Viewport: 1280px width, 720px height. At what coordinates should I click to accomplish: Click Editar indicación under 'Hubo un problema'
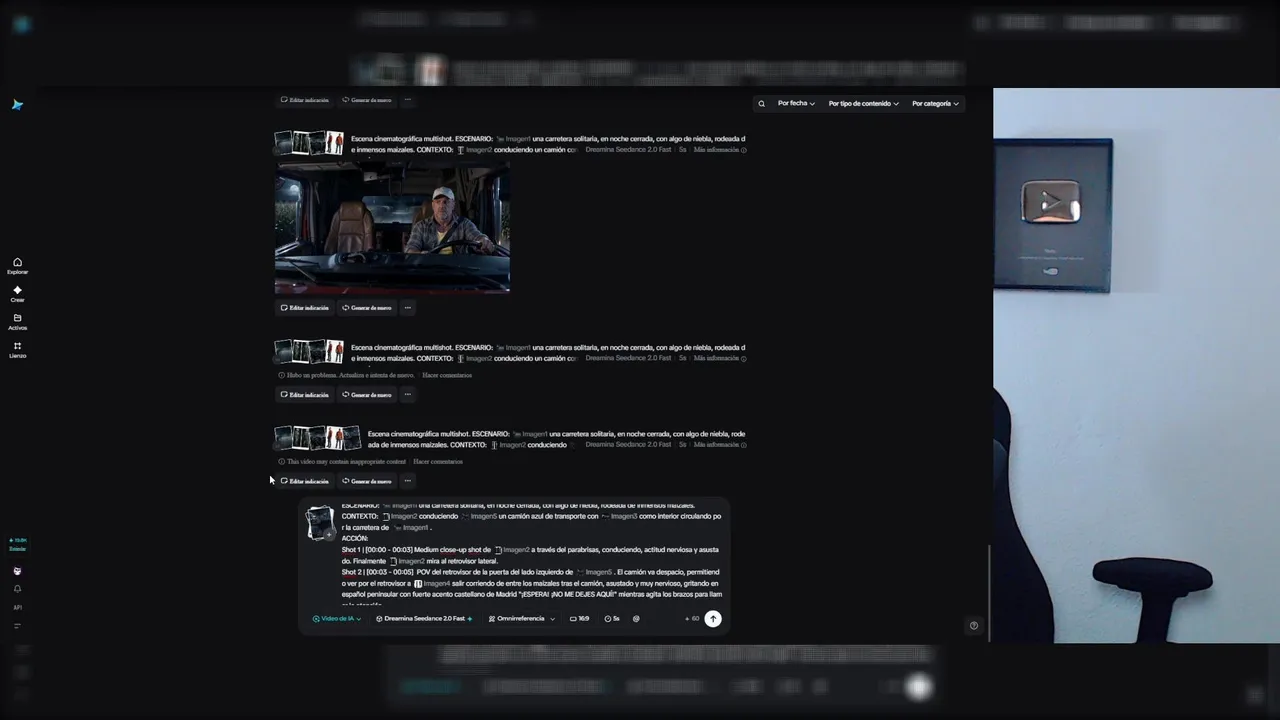(x=304, y=394)
